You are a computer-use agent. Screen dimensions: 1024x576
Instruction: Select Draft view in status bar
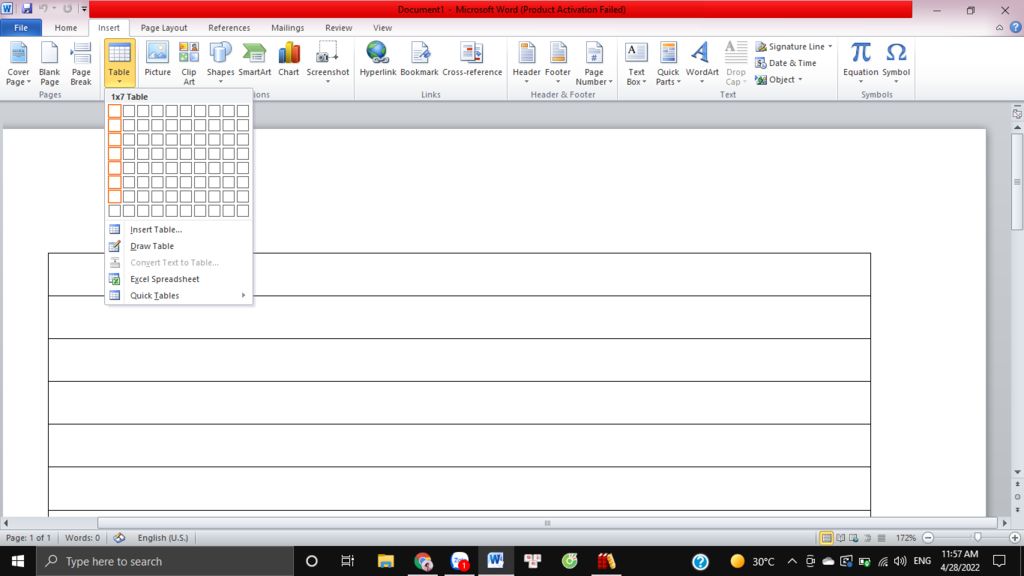[x=882, y=538]
